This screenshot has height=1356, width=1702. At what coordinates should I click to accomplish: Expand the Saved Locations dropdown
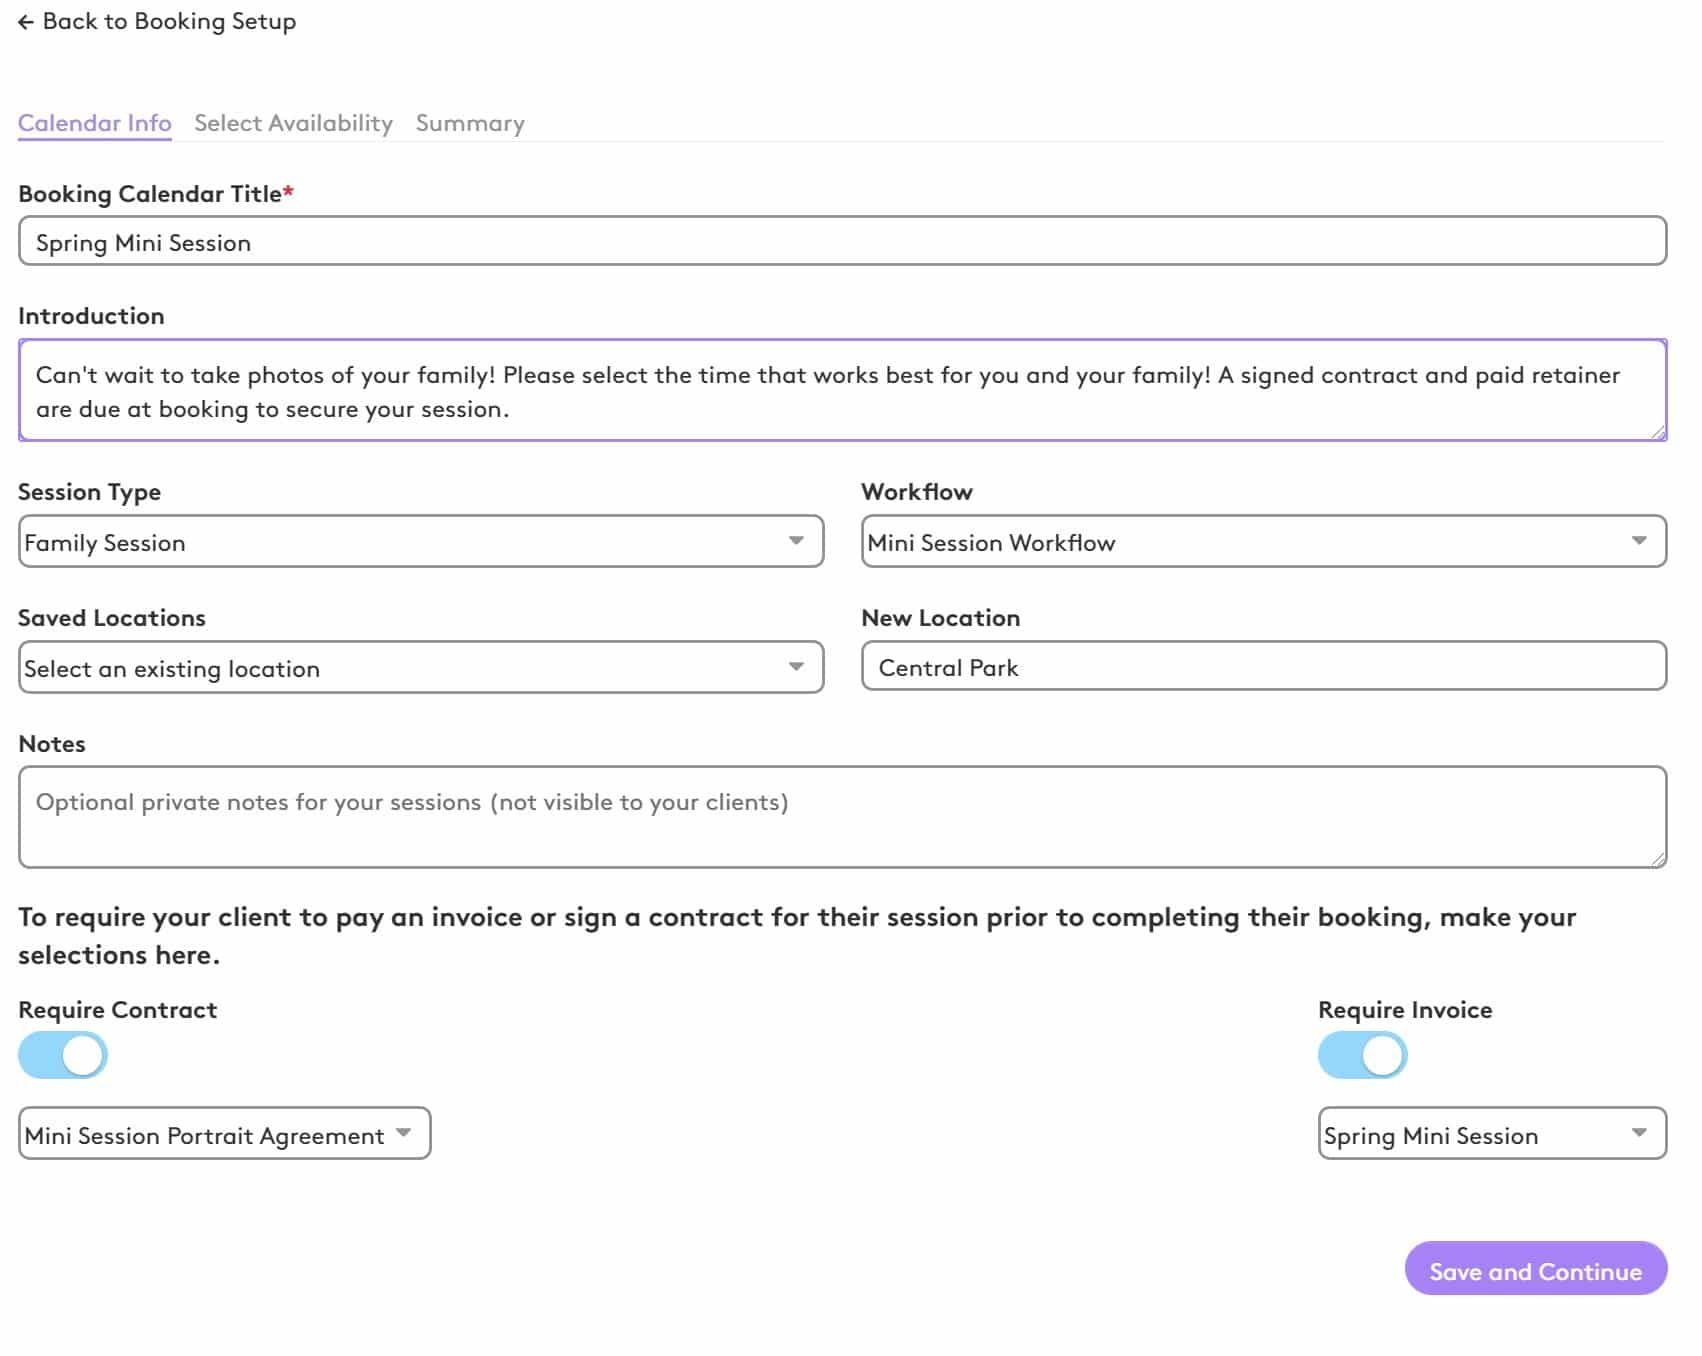click(x=421, y=667)
